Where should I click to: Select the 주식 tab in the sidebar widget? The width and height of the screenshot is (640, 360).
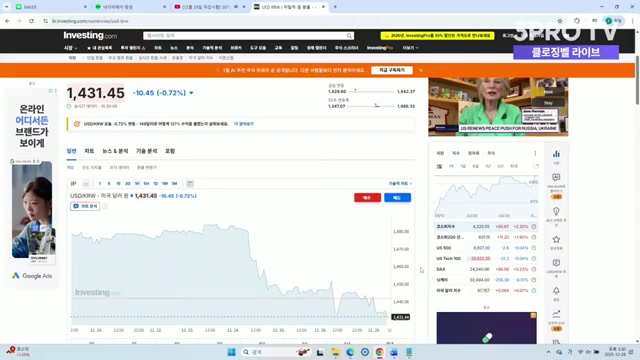click(491, 153)
